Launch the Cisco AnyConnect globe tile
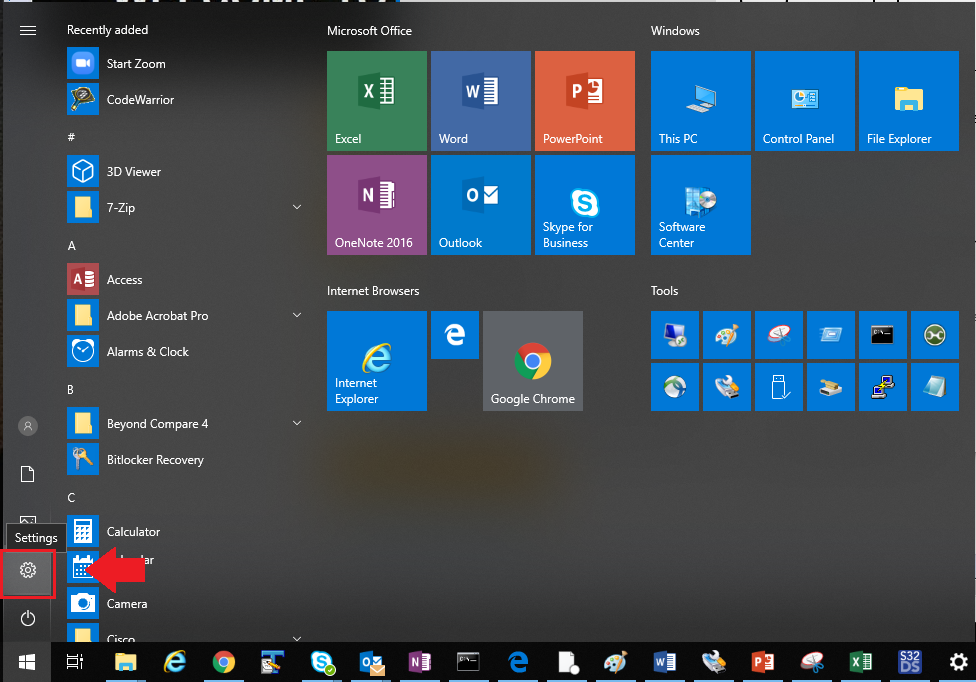 [x=675, y=387]
